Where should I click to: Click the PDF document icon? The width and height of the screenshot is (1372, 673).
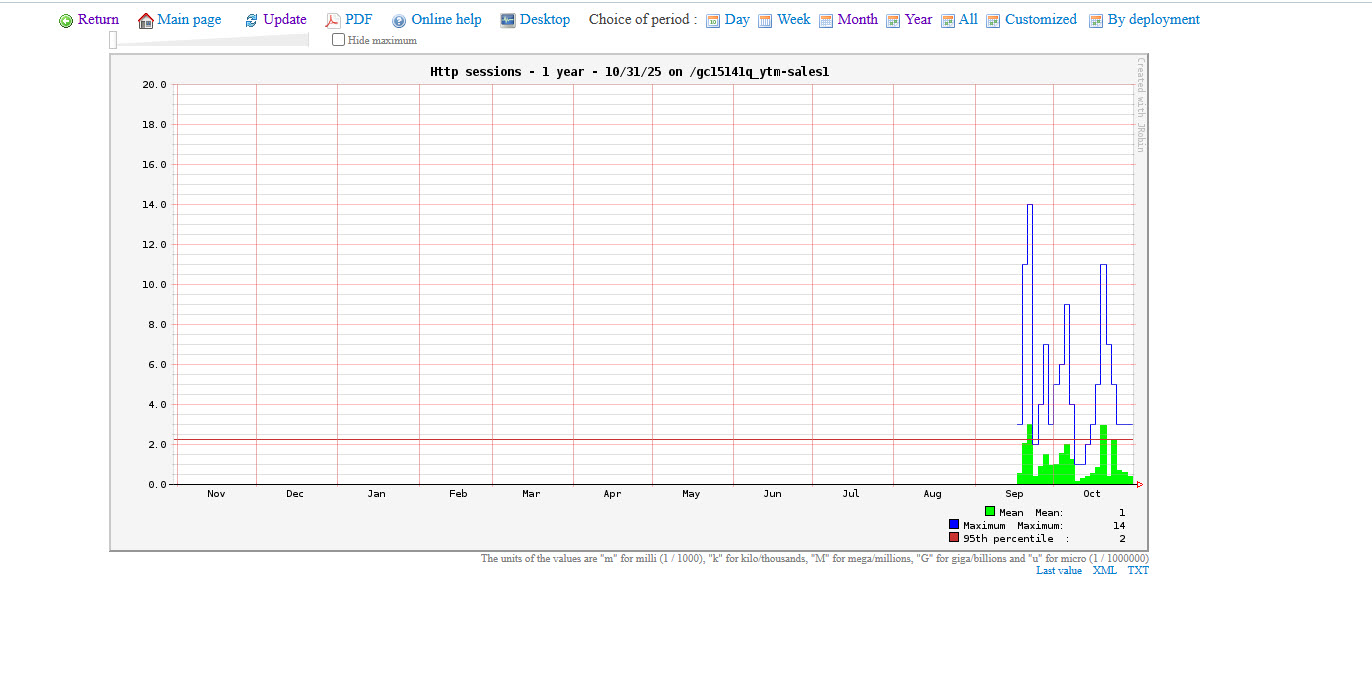[x=332, y=21]
